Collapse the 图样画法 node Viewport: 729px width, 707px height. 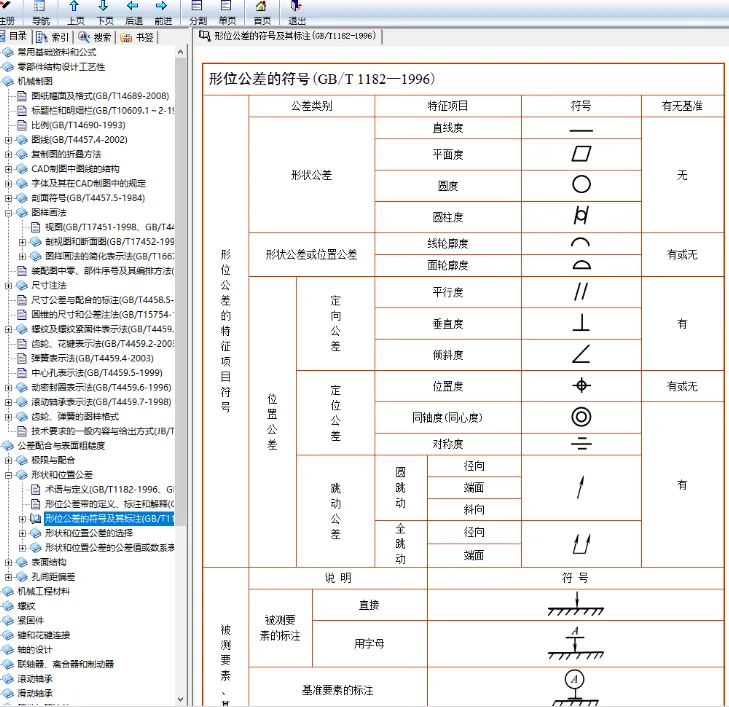(x=8, y=213)
